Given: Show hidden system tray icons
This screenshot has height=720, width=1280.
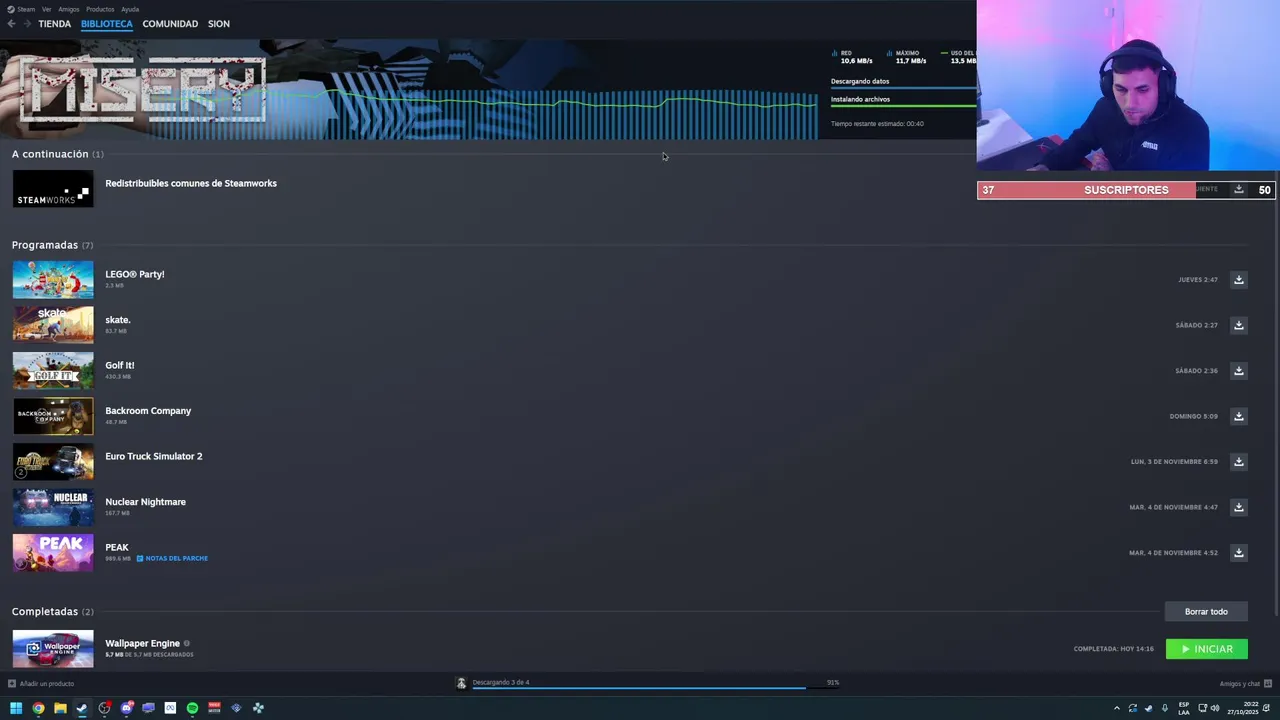Looking at the screenshot, I should 1117,708.
